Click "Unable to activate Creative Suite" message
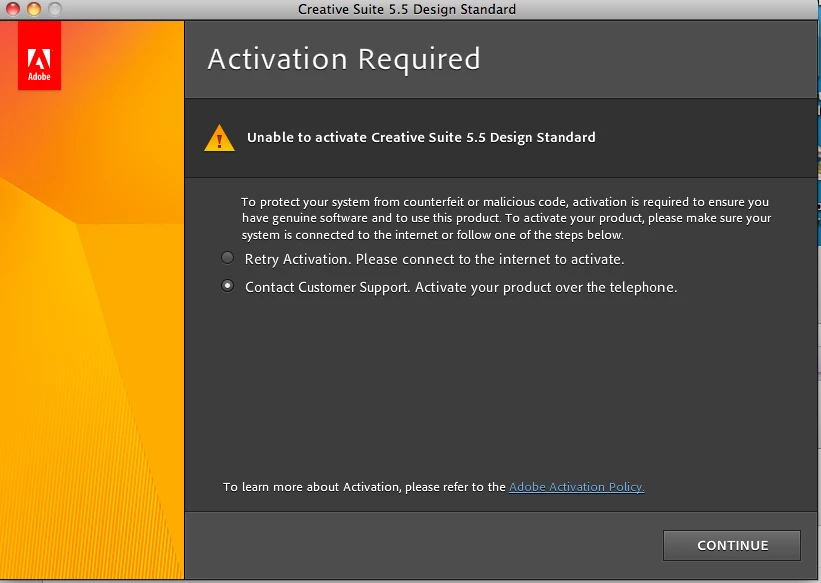Screen dimensions: 821x583 421,137
